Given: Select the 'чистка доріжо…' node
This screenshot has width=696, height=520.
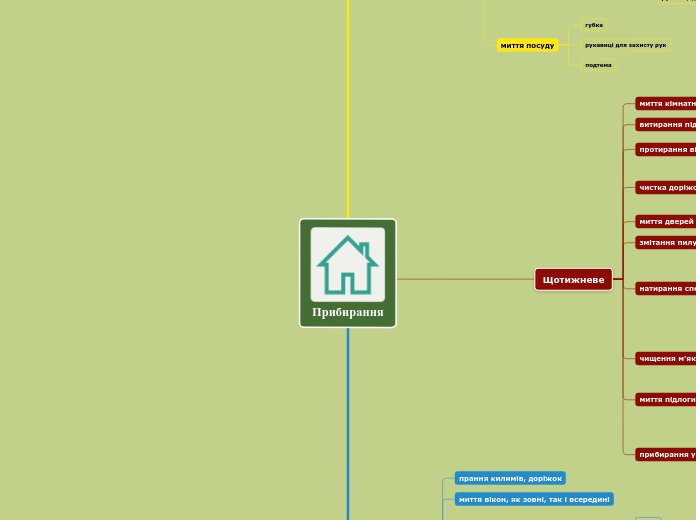Looking at the screenshot, I should 666,188.
